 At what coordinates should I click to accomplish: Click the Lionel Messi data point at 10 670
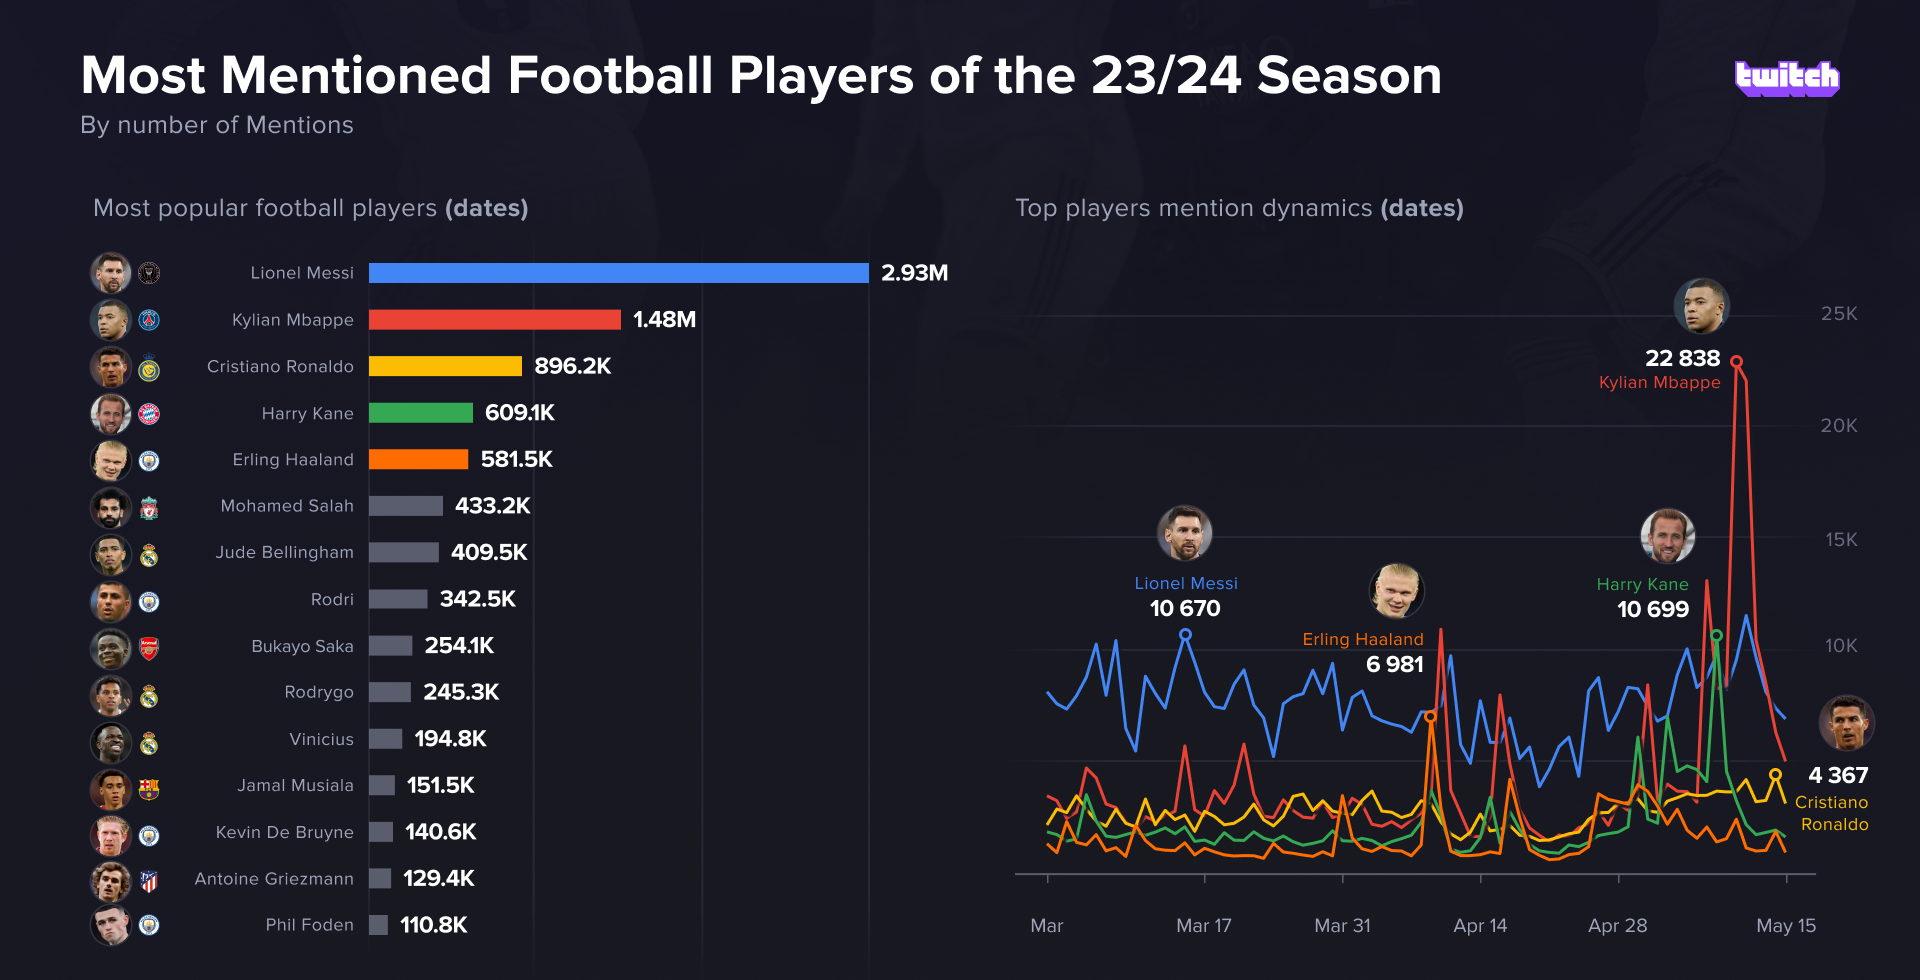click(1185, 634)
